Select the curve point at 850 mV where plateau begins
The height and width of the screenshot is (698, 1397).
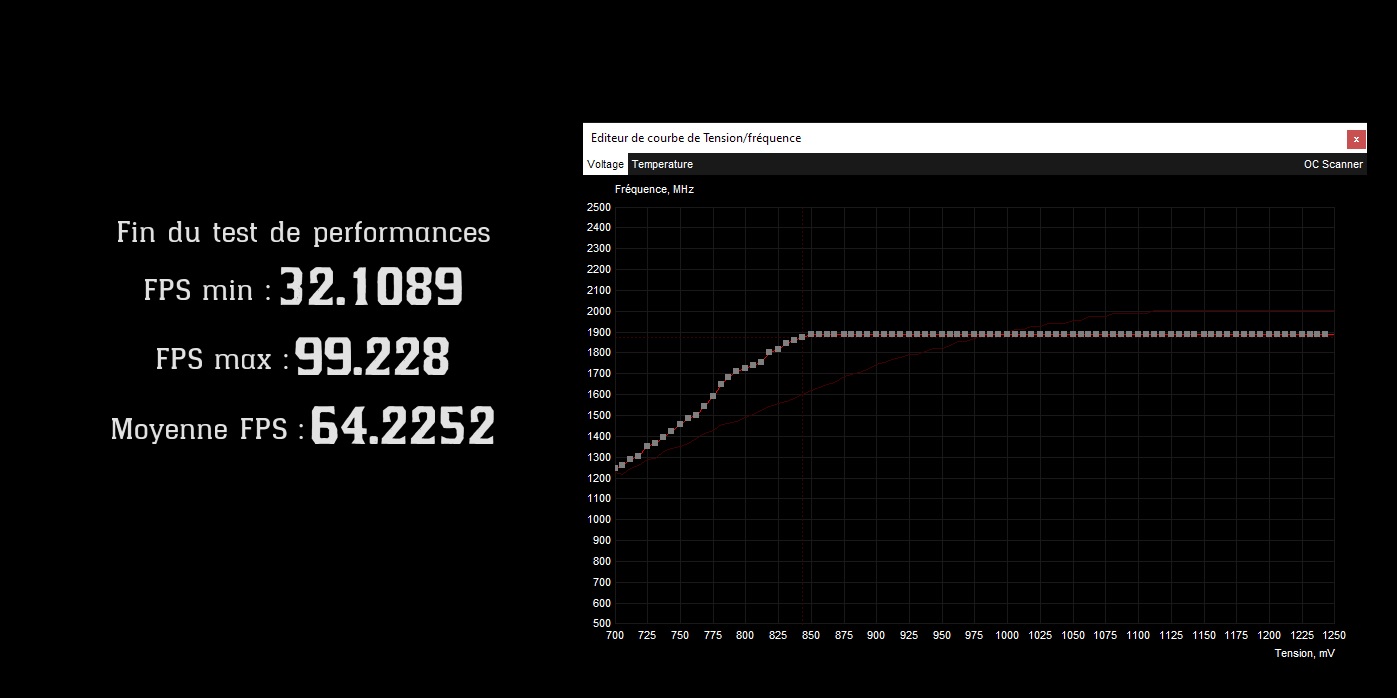811,334
